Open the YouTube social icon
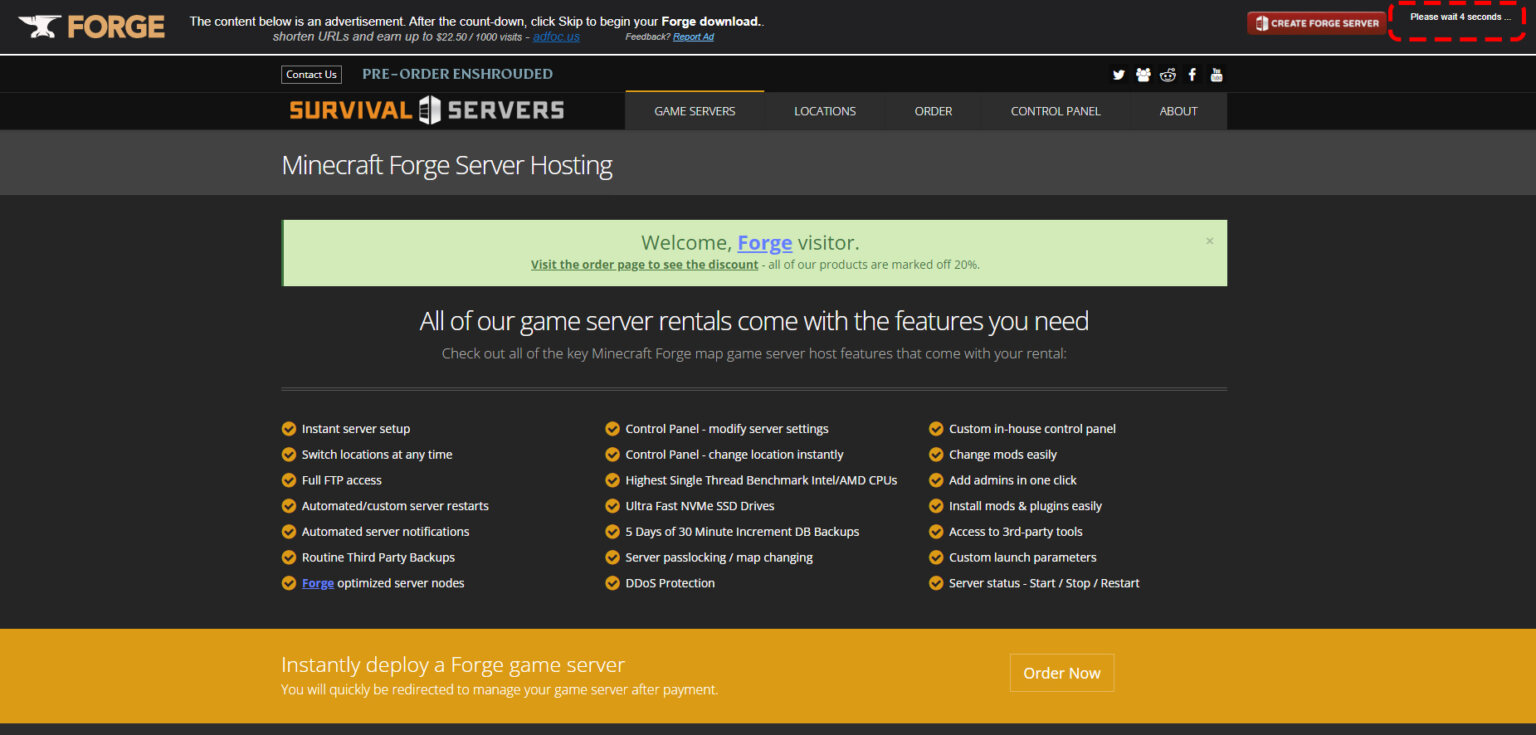Viewport: 1536px width, 735px height. coord(1216,74)
